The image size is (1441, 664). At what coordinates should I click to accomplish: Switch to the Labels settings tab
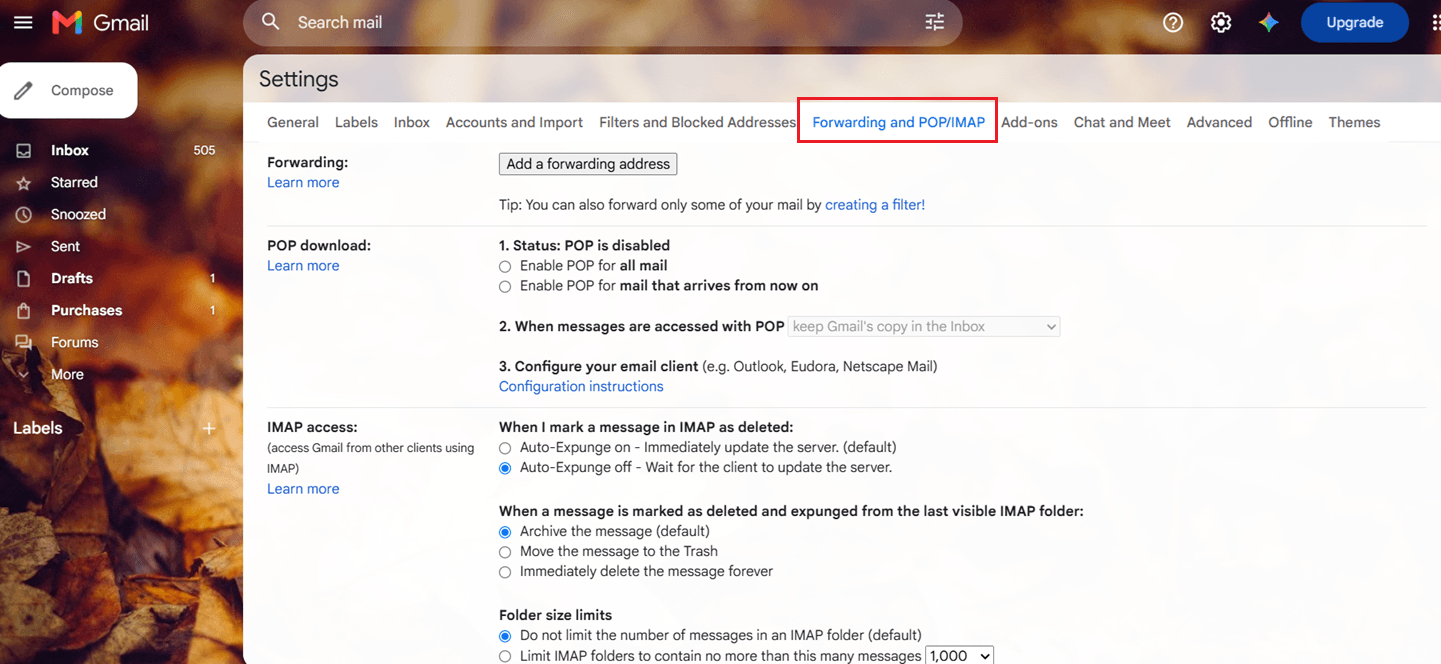click(356, 122)
